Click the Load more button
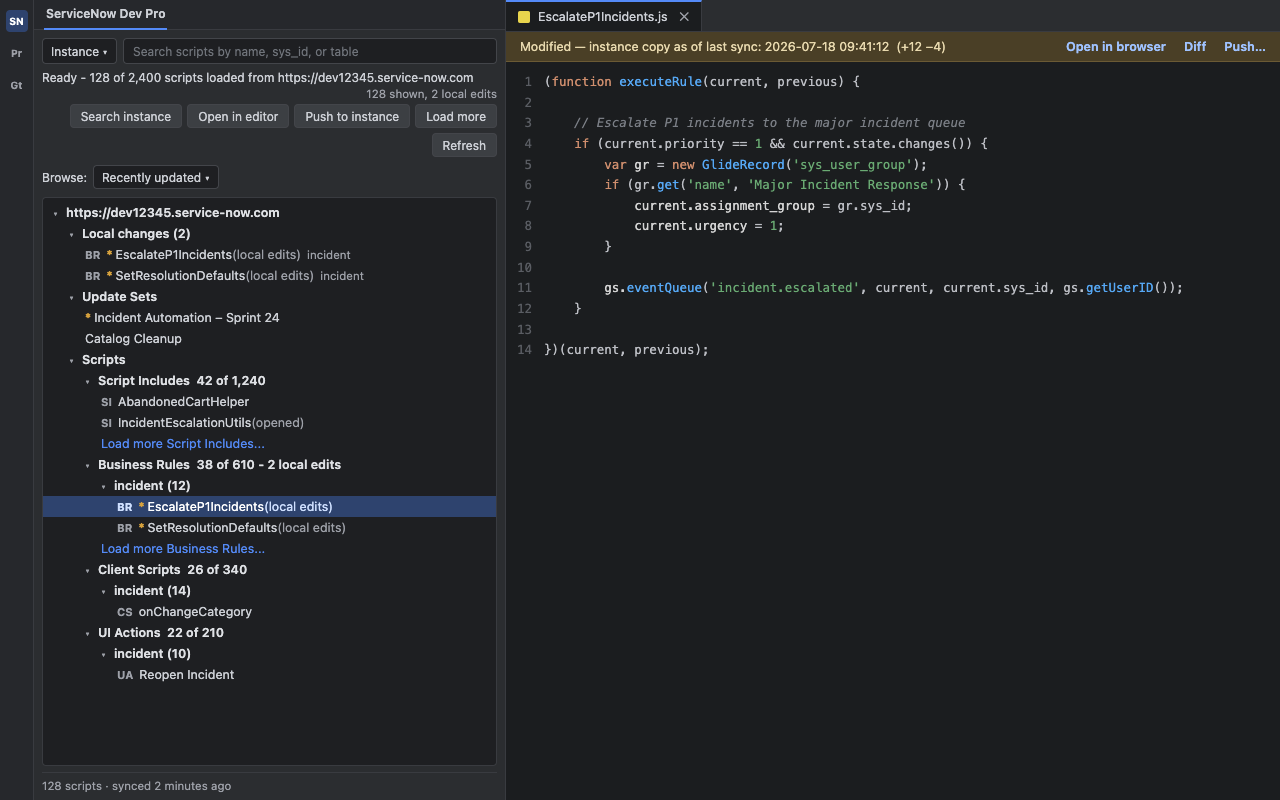Image resolution: width=1280 pixels, height=800 pixels. [x=456, y=117]
